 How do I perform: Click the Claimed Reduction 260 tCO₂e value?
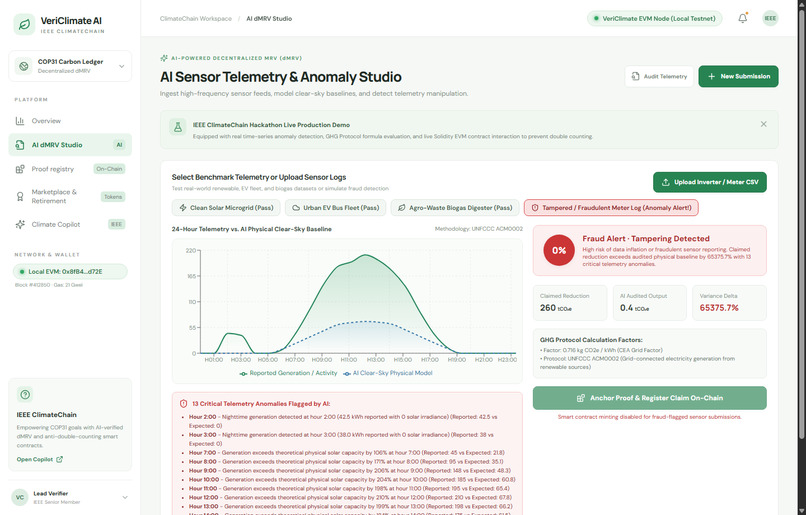coord(556,308)
